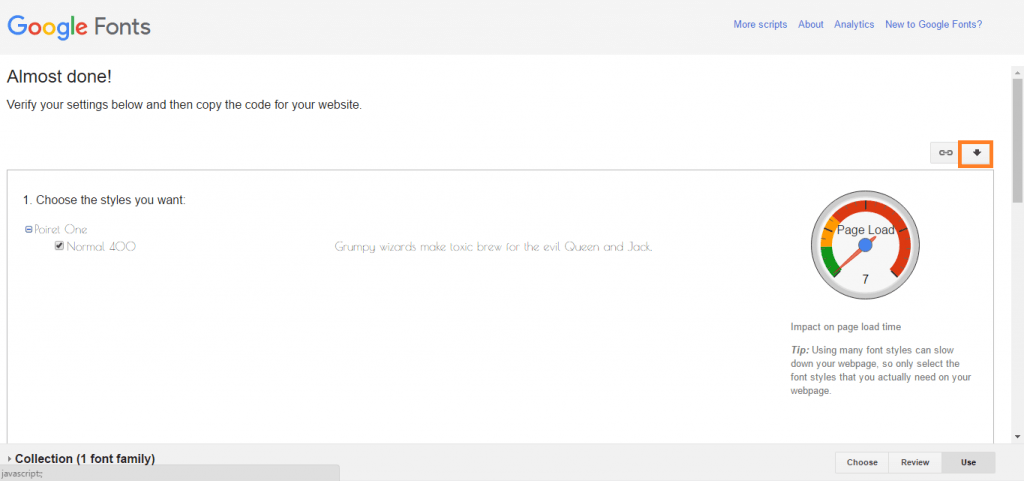This screenshot has width=1024, height=481.
Task: Click the Choose the styles you want heading
Action: [x=104, y=200]
